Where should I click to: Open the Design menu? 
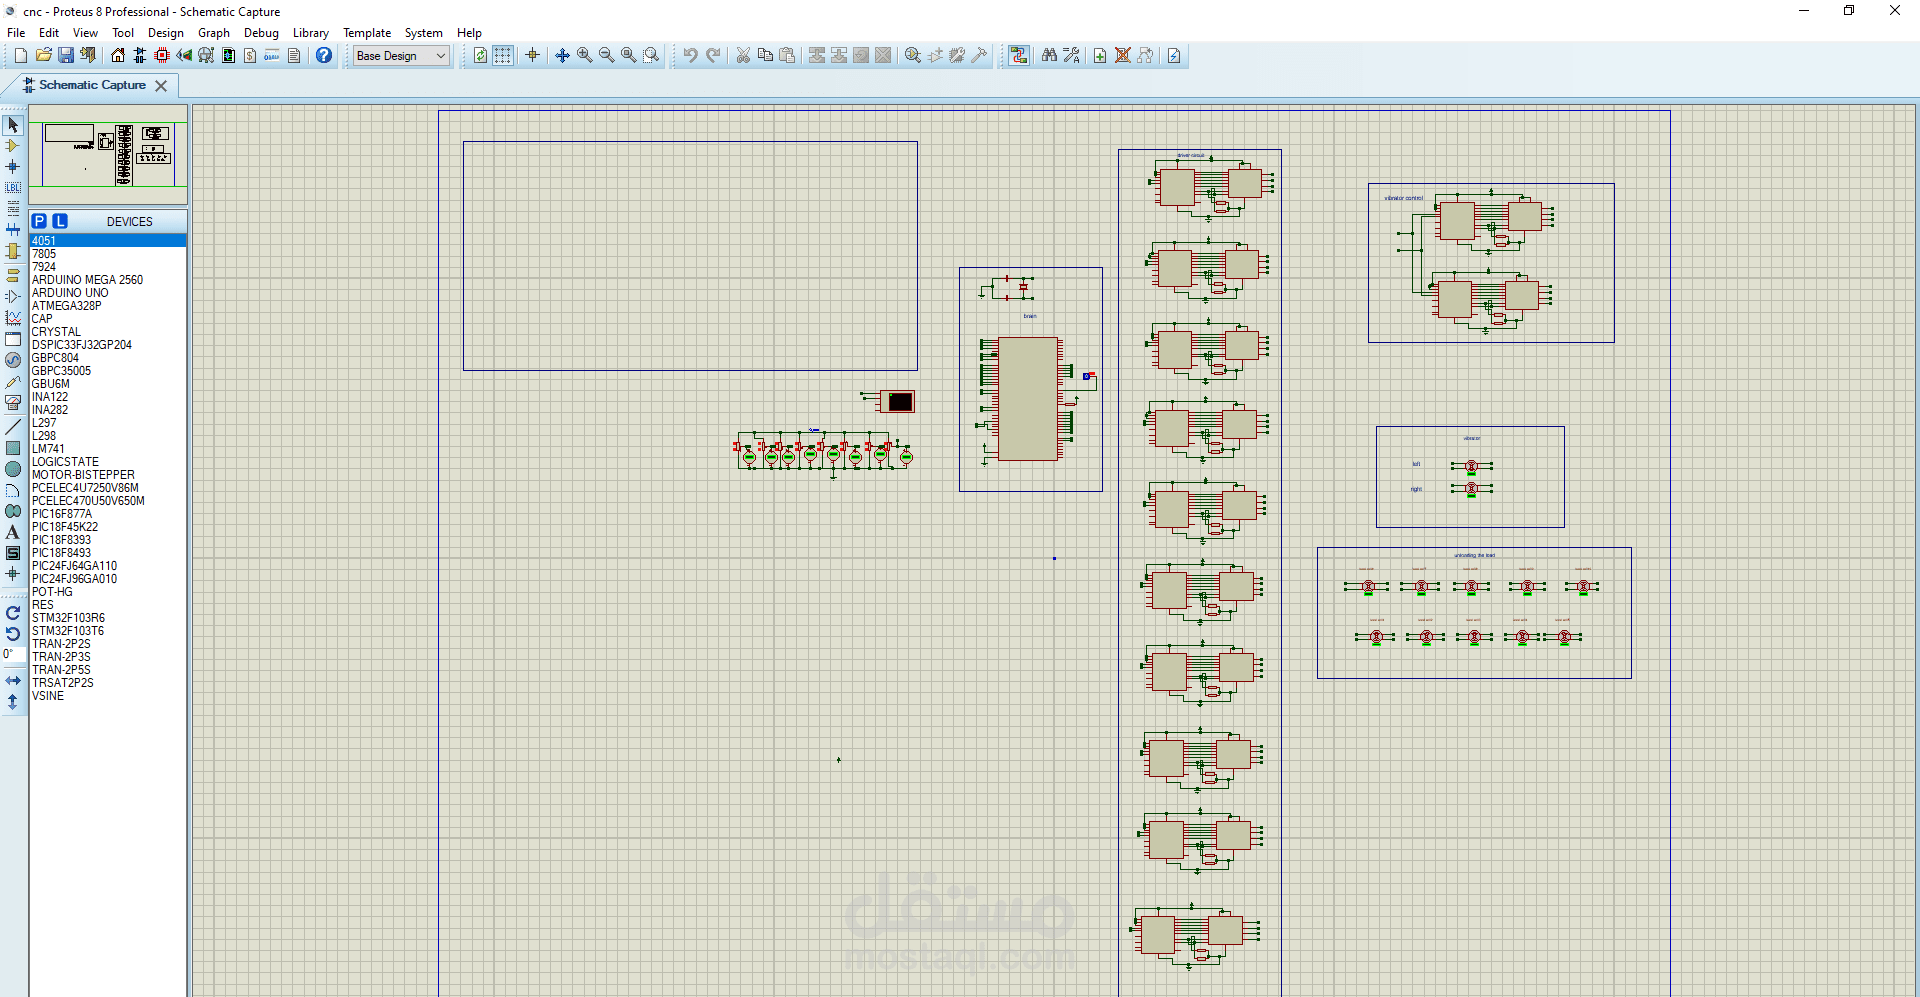click(166, 33)
